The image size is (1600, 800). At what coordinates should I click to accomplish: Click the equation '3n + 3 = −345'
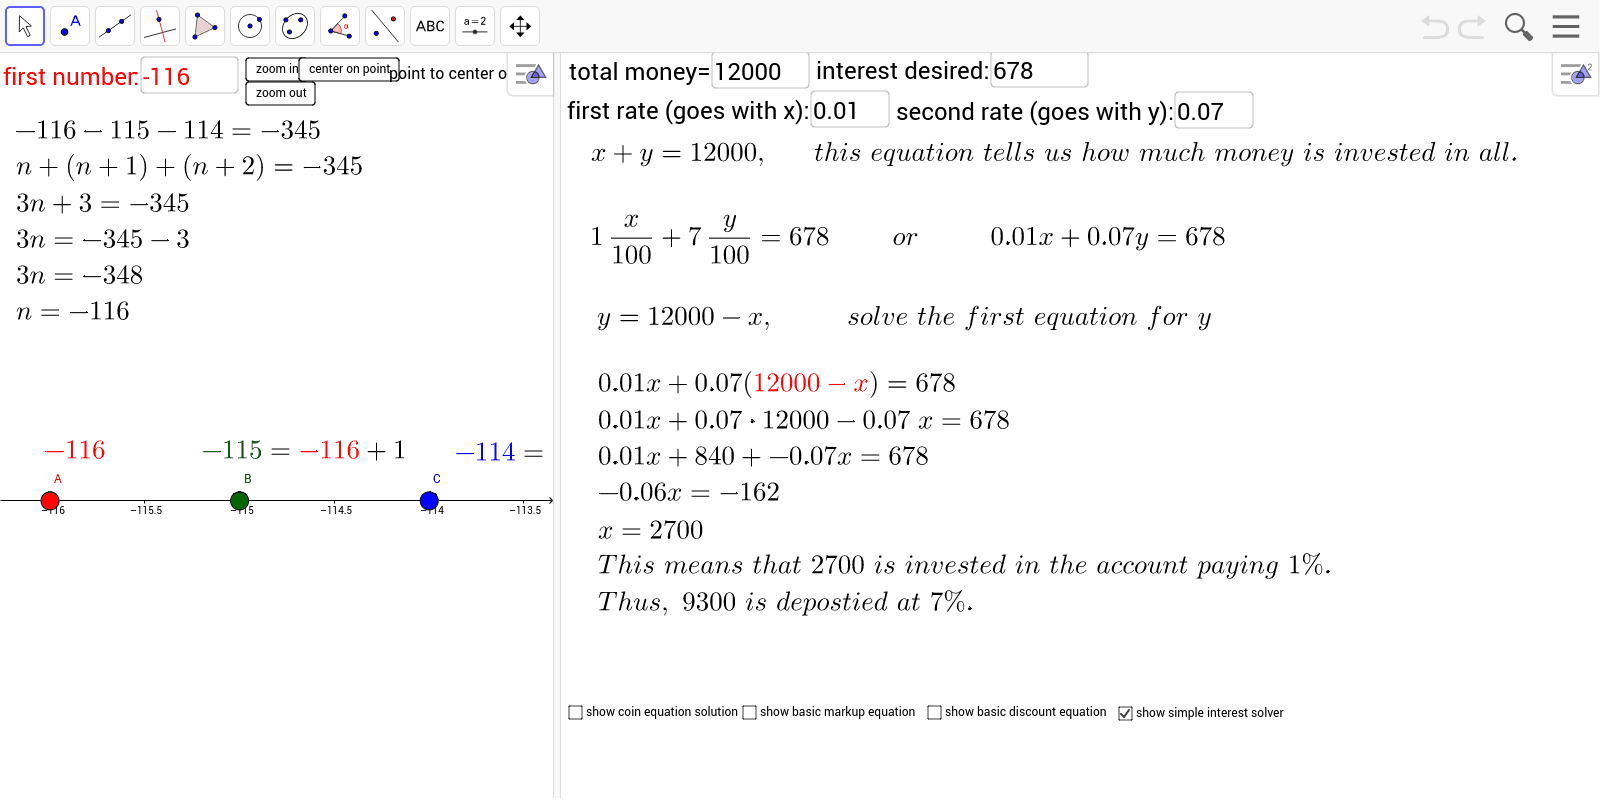103,203
